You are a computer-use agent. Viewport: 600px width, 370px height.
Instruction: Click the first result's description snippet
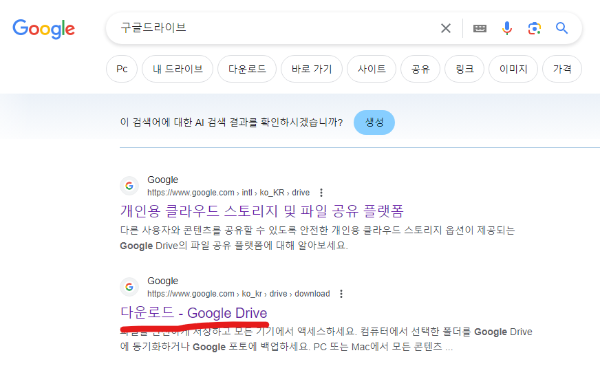point(317,238)
